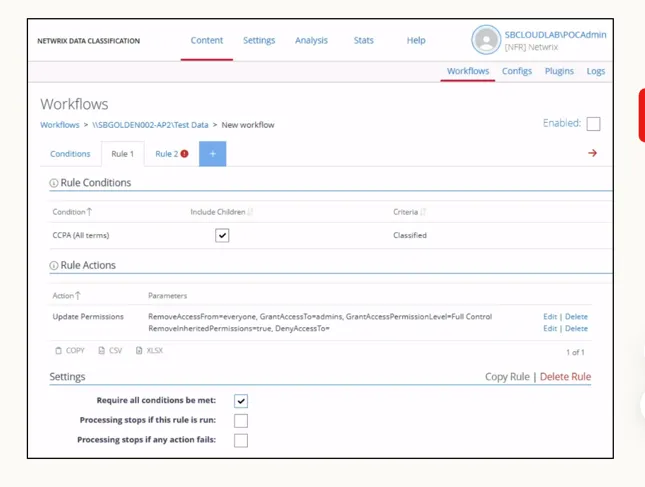
Task: Click the CCPA (All terms) condition cell
Action: [x=81, y=235]
